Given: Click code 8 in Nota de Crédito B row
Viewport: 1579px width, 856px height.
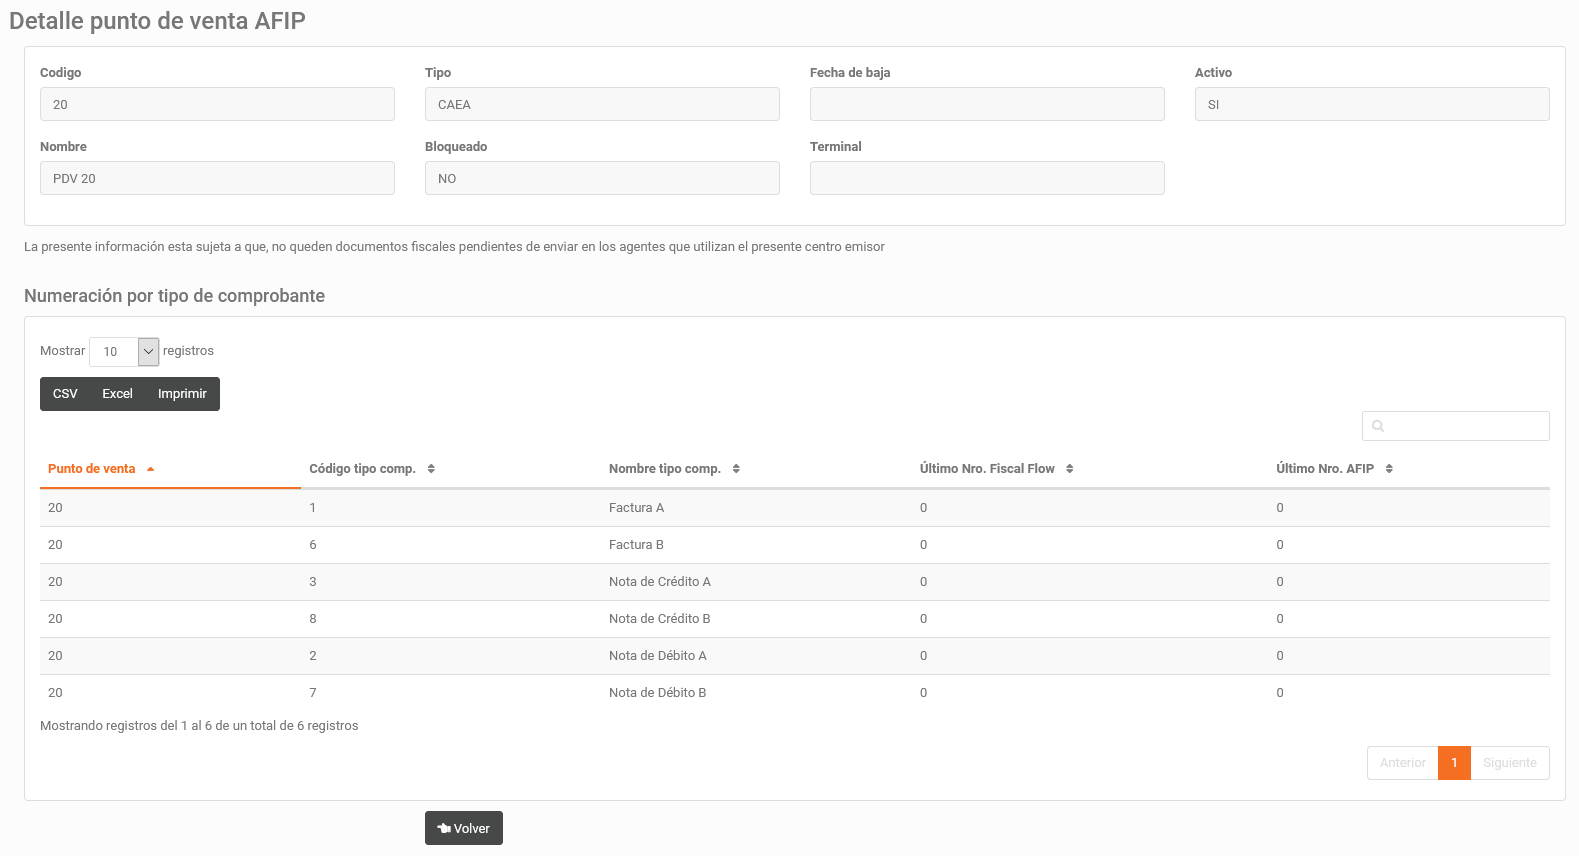Looking at the screenshot, I should click(313, 619).
